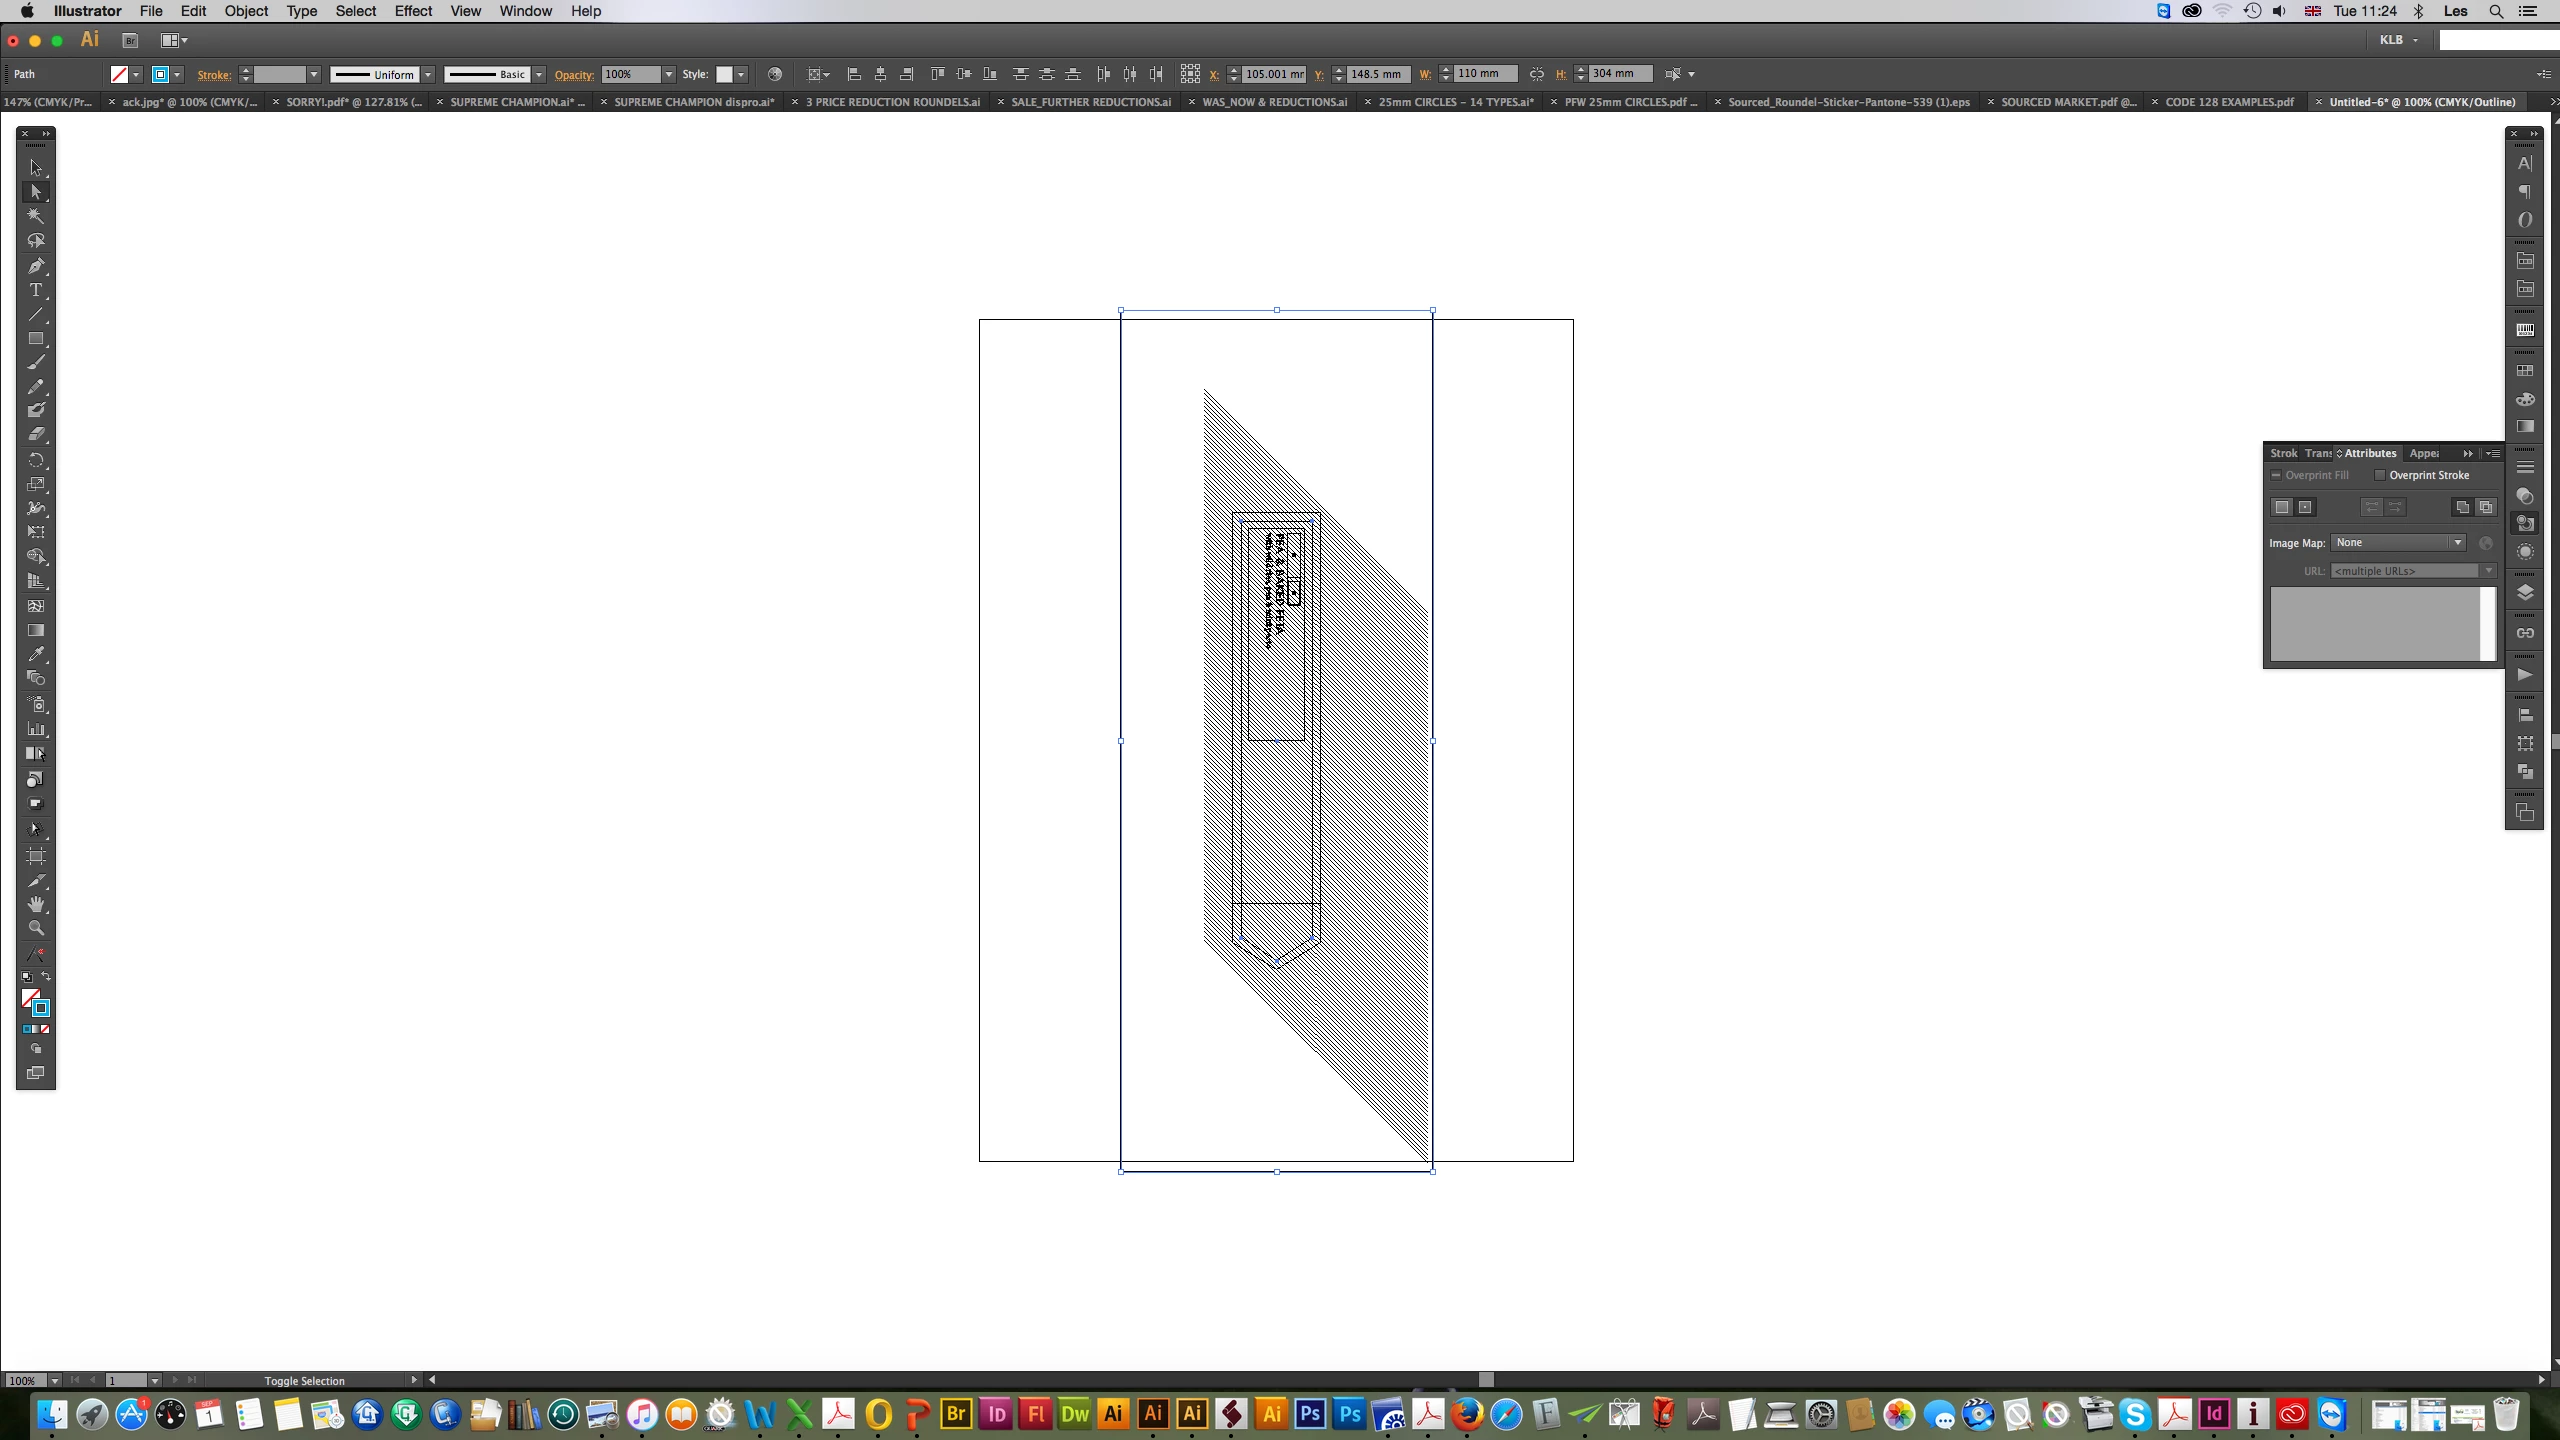Switch to SUPREME CHAMPION dispro.ai tab

click(694, 102)
